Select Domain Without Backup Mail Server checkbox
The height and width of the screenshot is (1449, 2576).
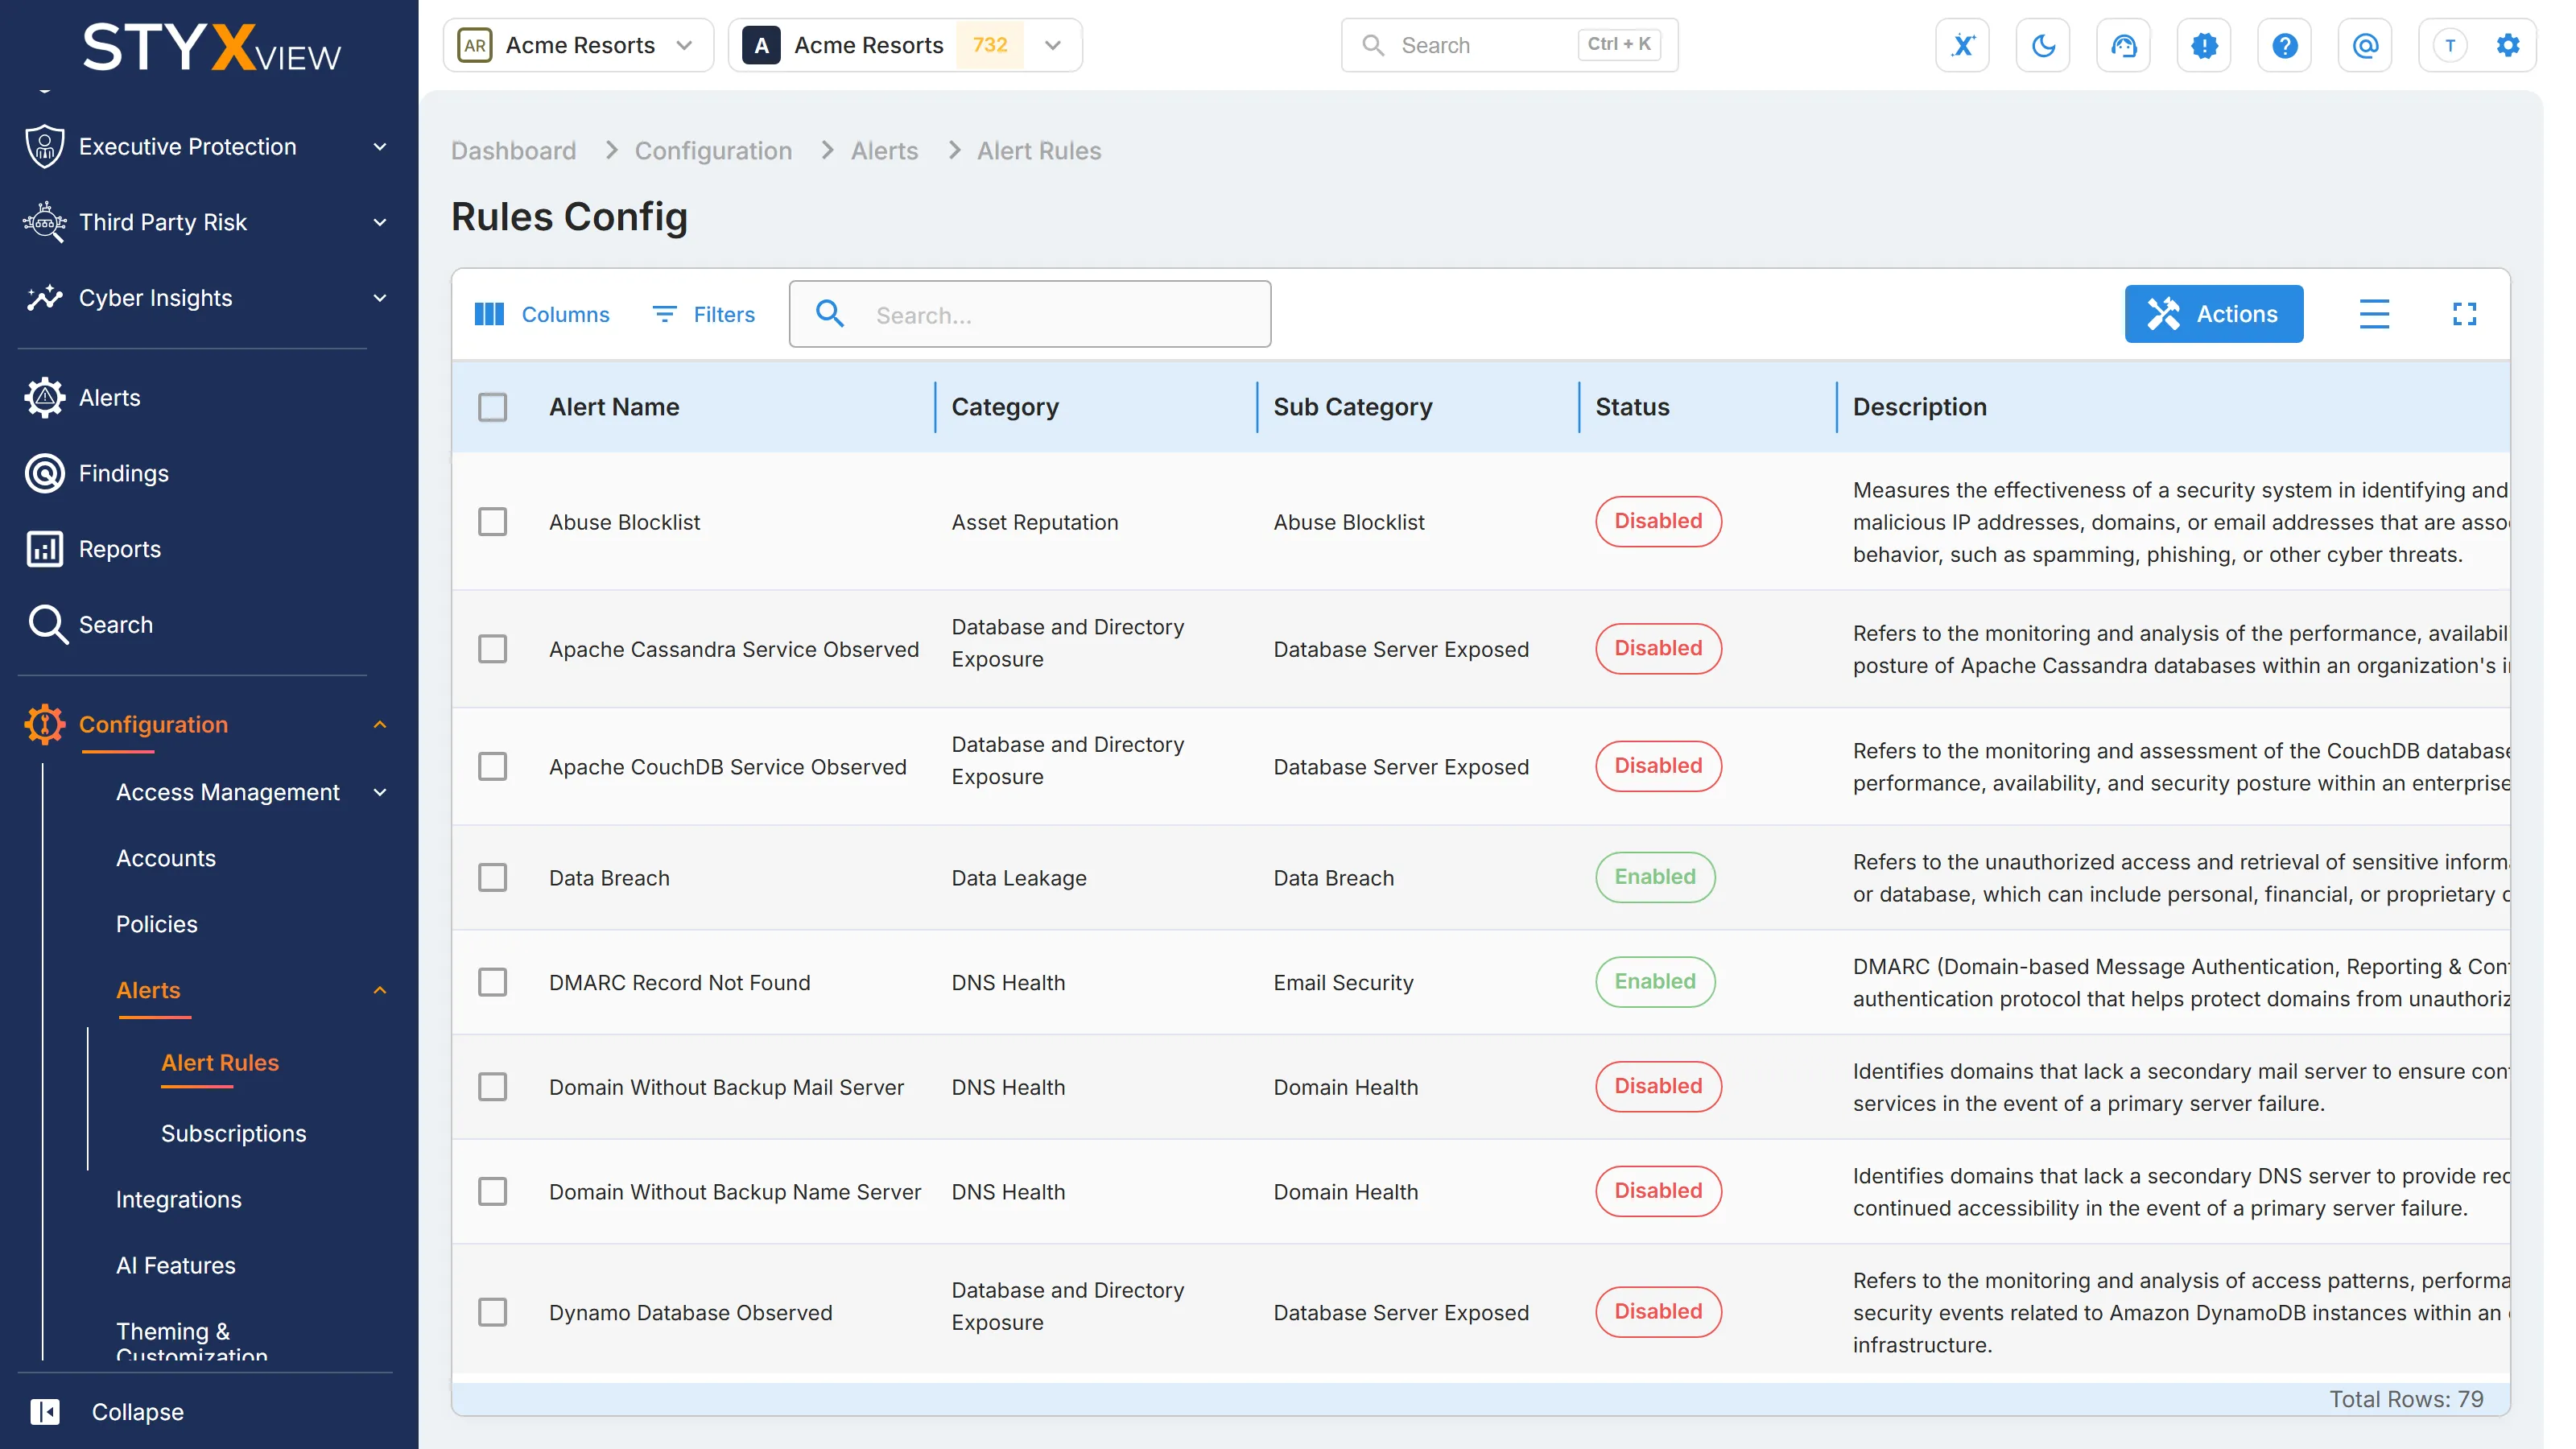(x=492, y=1087)
